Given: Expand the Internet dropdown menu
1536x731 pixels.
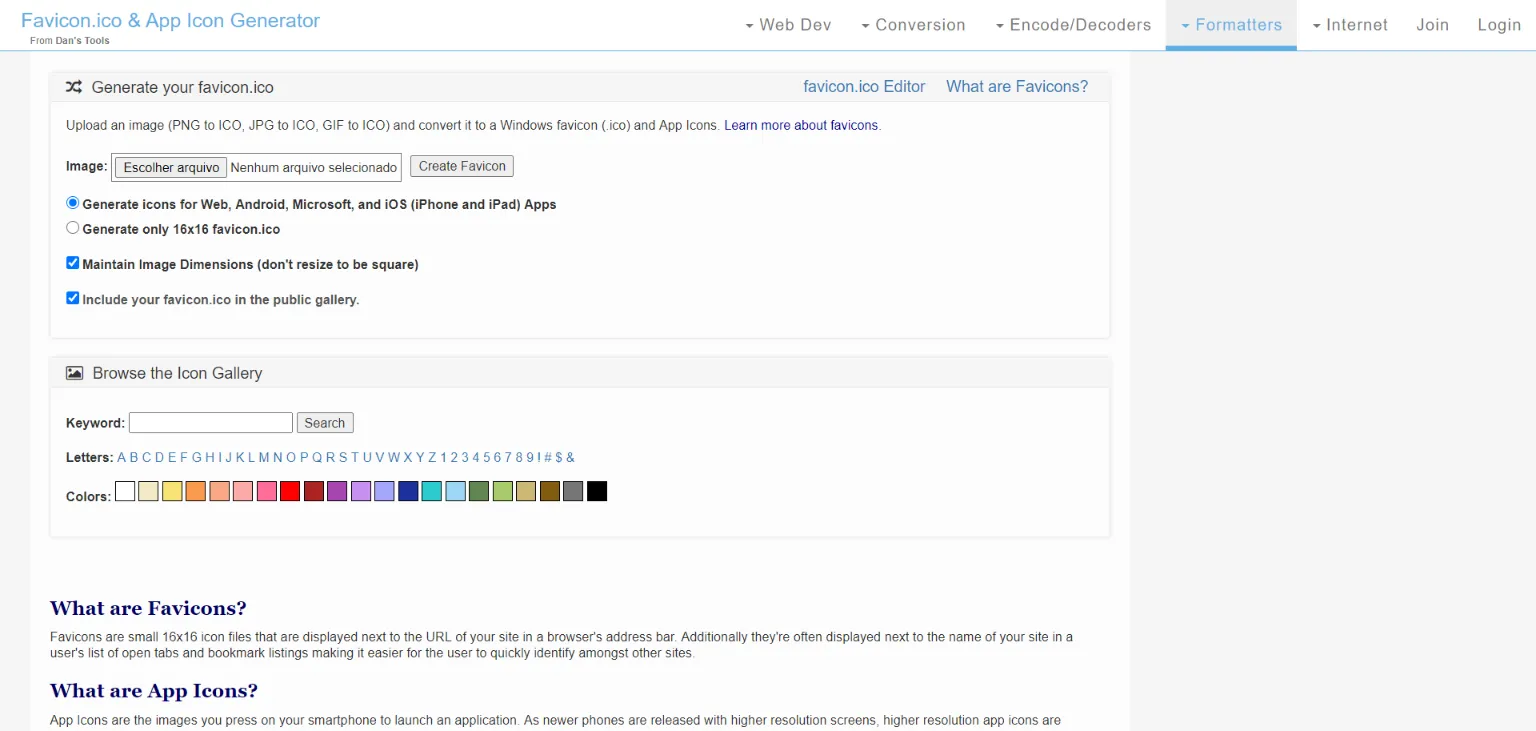Looking at the screenshot, I should pos(1349,25).
